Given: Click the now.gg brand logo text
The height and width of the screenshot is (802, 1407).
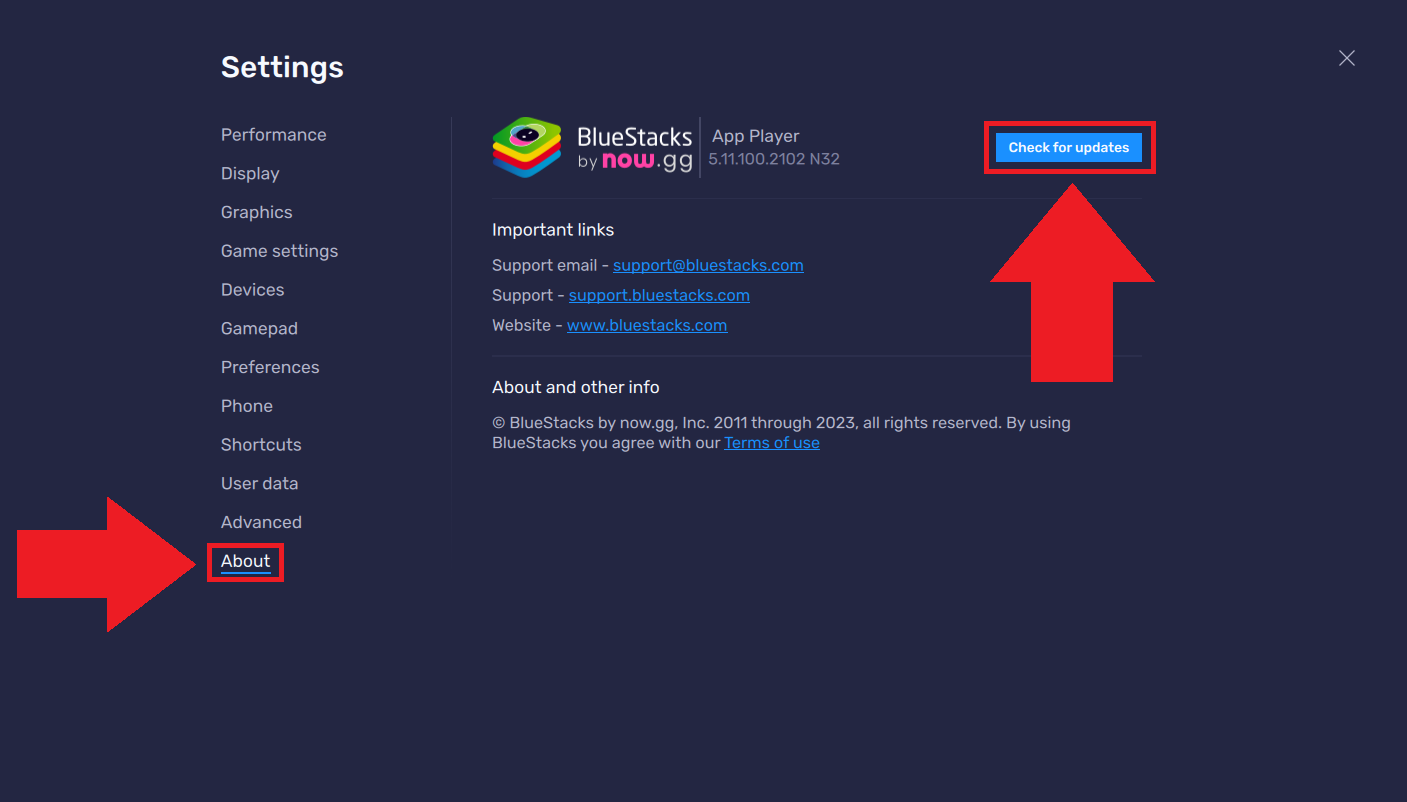Looking at the screenshot, I should (646, 161).
